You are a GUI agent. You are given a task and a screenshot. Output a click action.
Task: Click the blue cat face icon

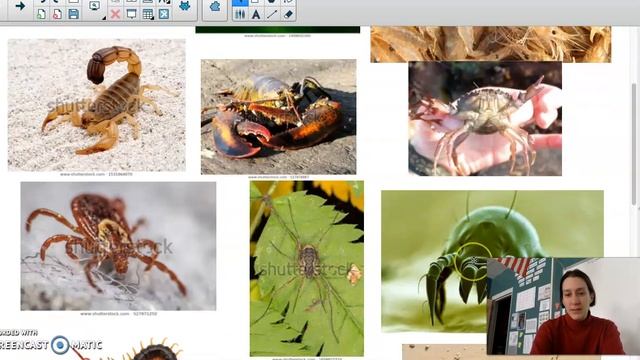tap(184, 7)
